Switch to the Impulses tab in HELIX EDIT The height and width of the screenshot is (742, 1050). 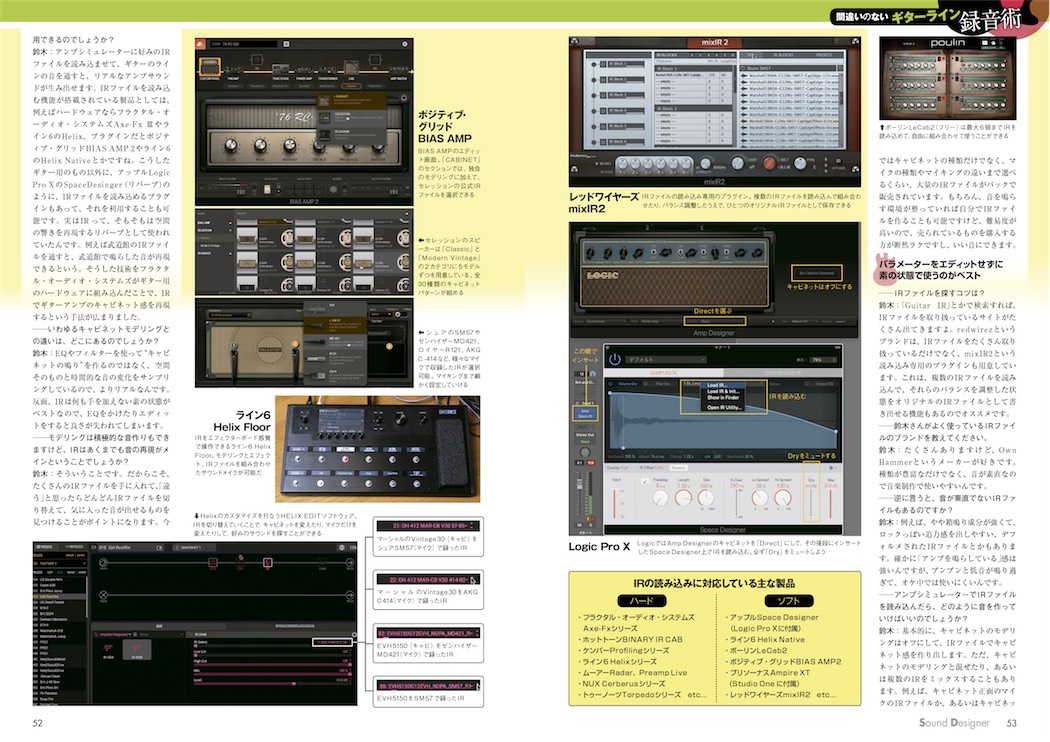(x=75, y=547)
